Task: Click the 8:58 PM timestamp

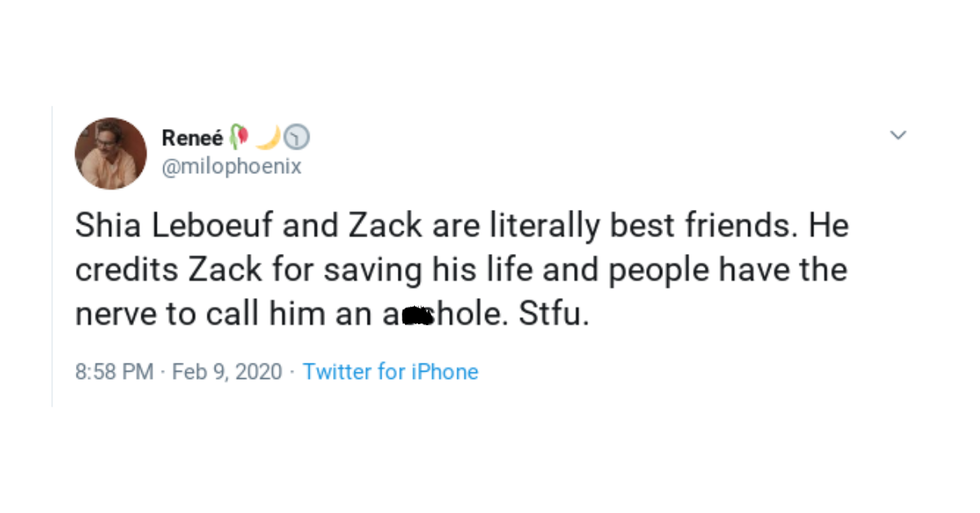Action: [114, 372]
